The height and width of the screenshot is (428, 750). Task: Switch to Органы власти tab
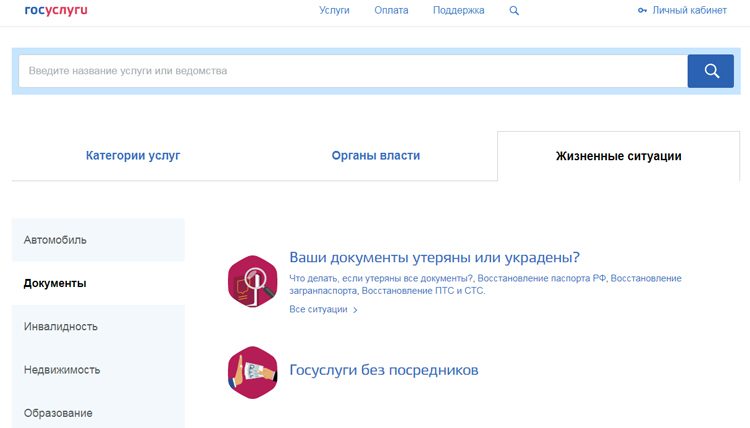[375, 156]
